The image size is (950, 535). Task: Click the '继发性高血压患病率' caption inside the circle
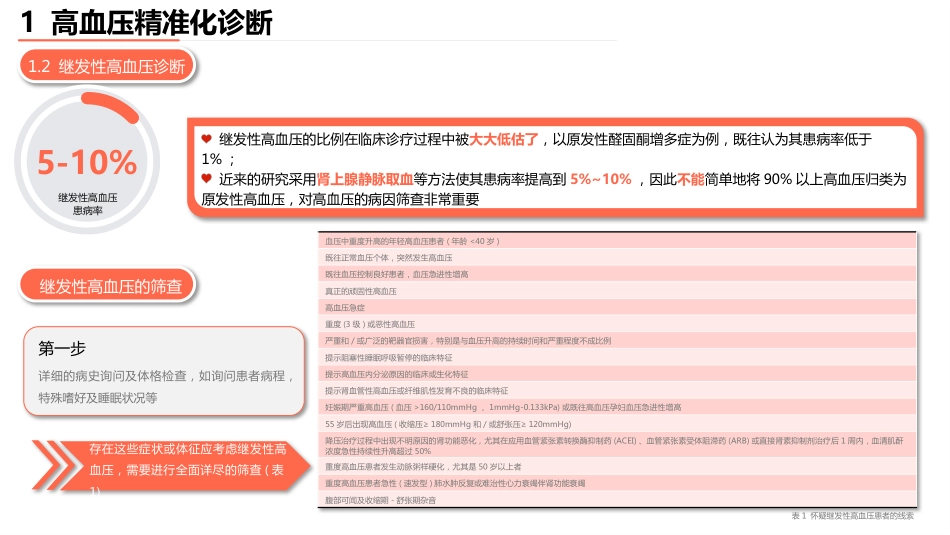[x=88, y=204]
